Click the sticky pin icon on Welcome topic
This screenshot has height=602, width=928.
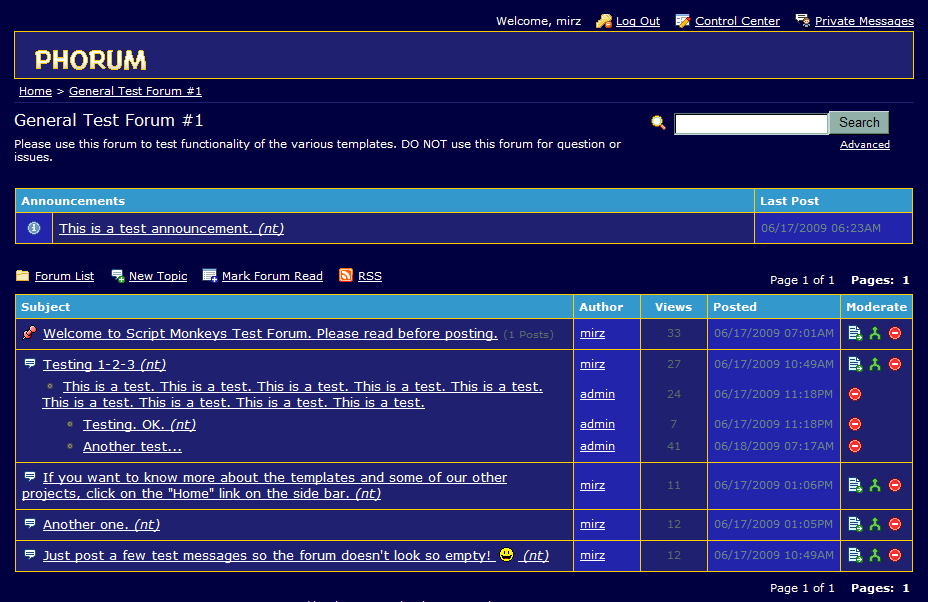click(x=29, y=333)
